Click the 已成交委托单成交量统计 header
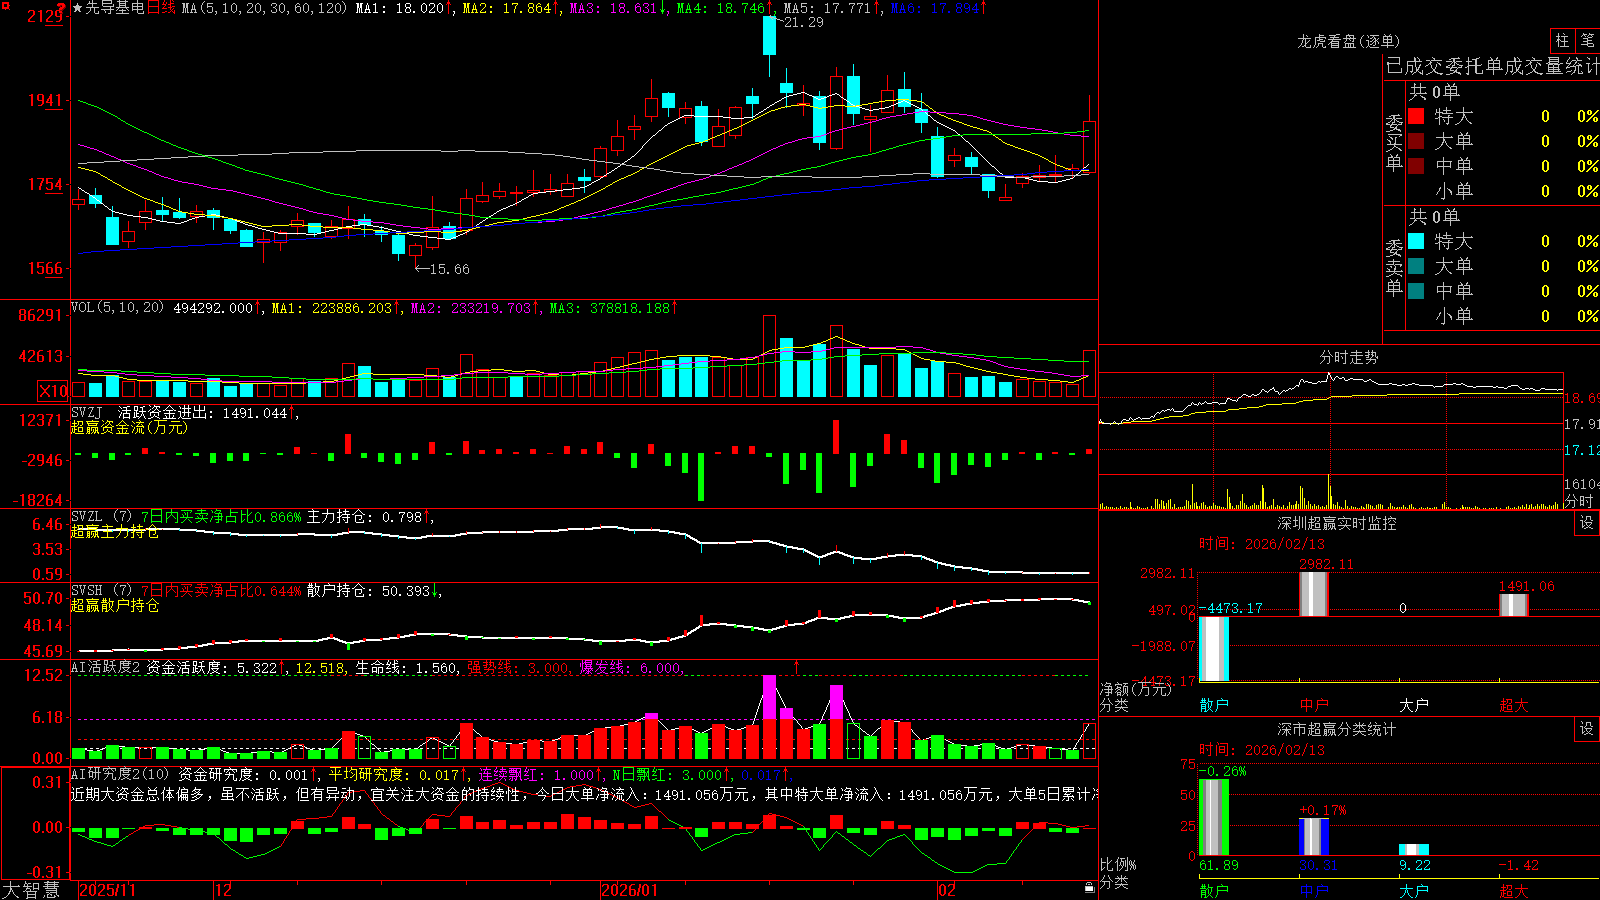This screenshot has height=900, width=1600. 1492,66
